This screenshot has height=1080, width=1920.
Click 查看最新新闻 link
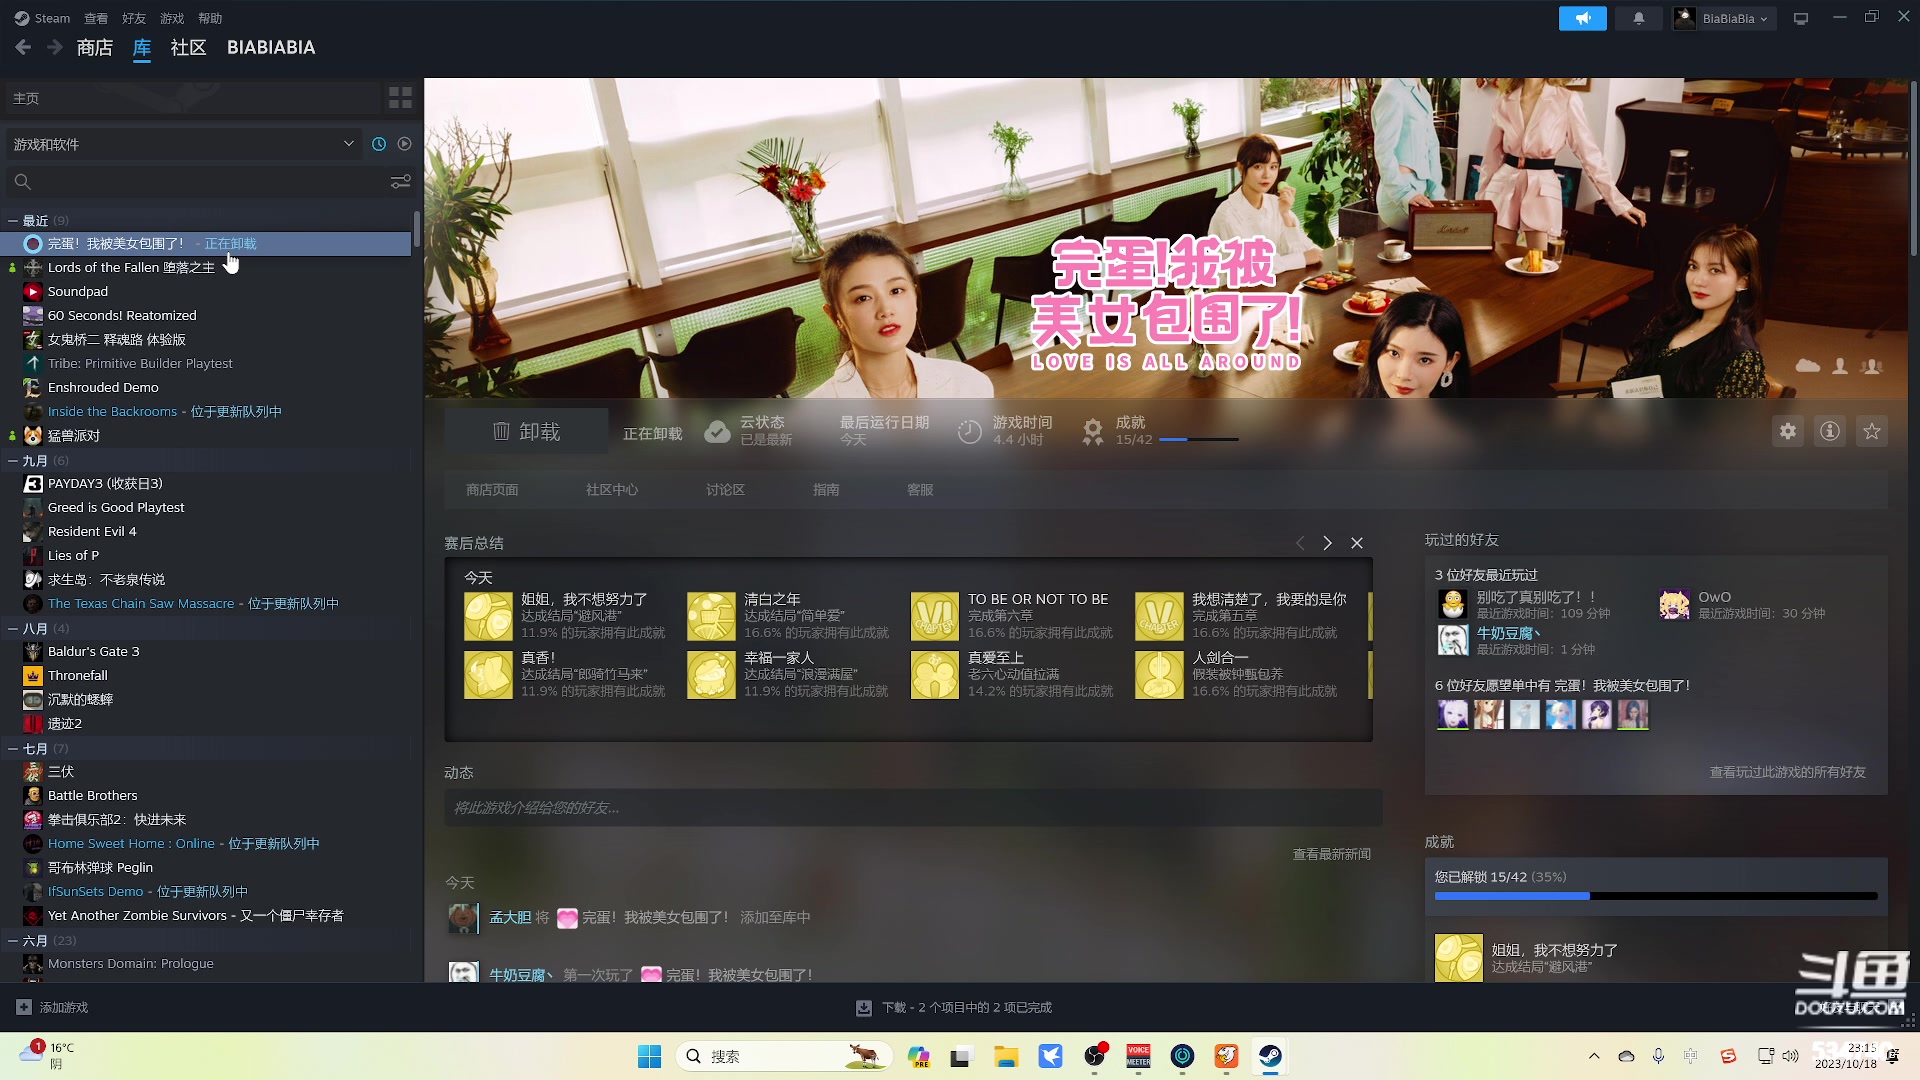tap(1332, 854)
